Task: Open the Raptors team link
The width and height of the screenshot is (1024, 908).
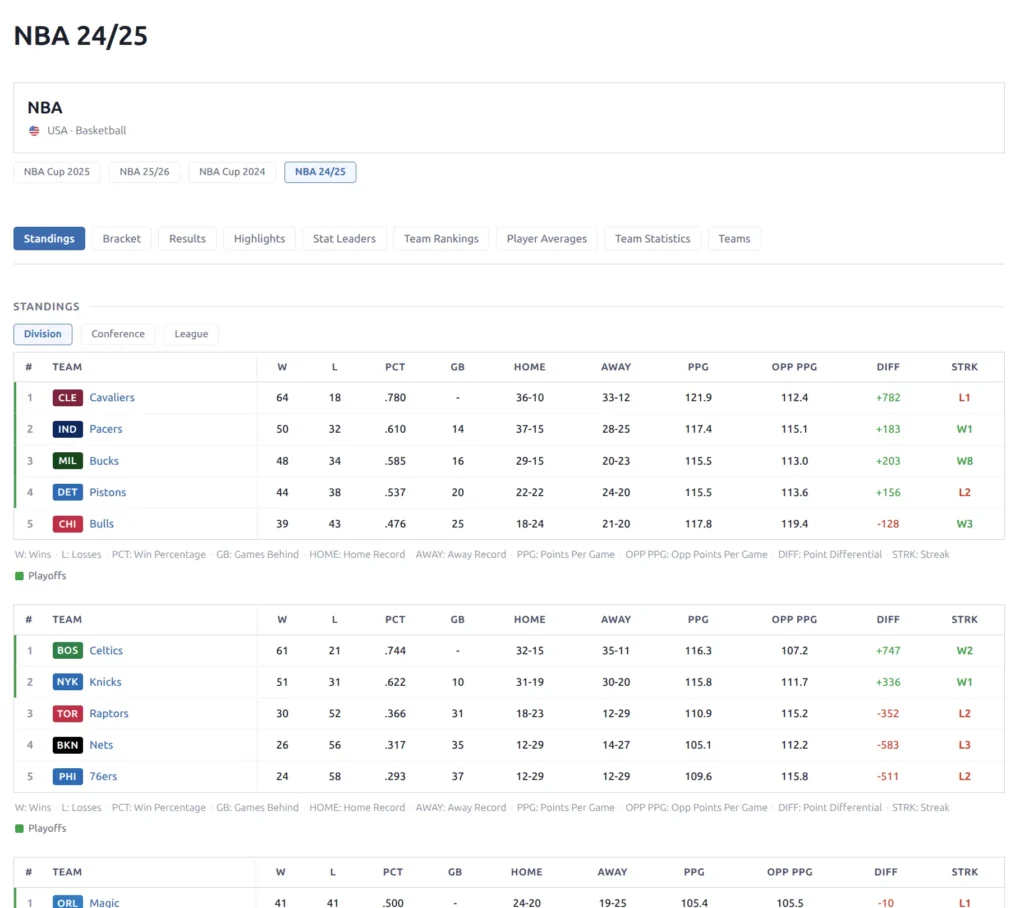Action: (109, 713)
